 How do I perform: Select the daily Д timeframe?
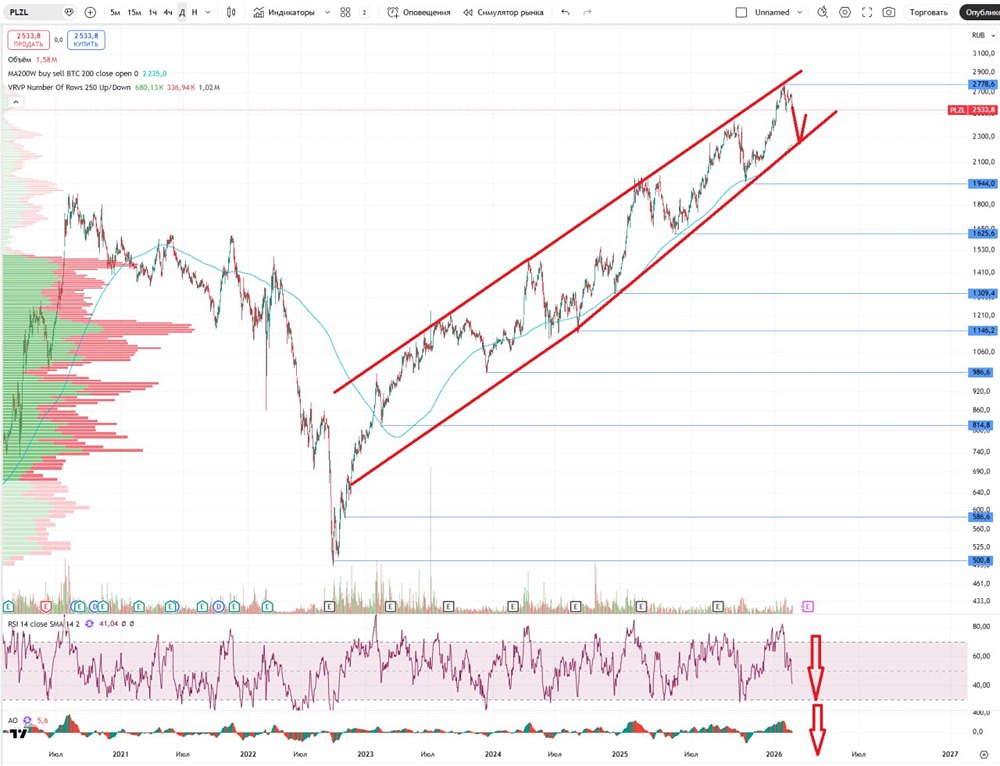click(x=182, y=12)
